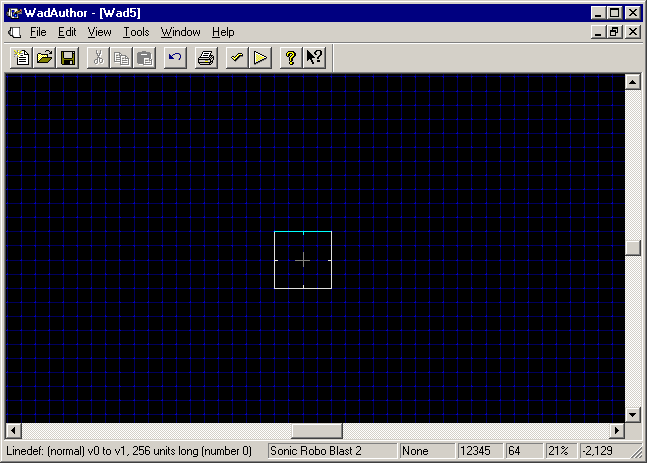Image resolution: width=647 pixels, height=463 pixels.
Task: Run the map with play icon
Action: (x=260, y=58)
